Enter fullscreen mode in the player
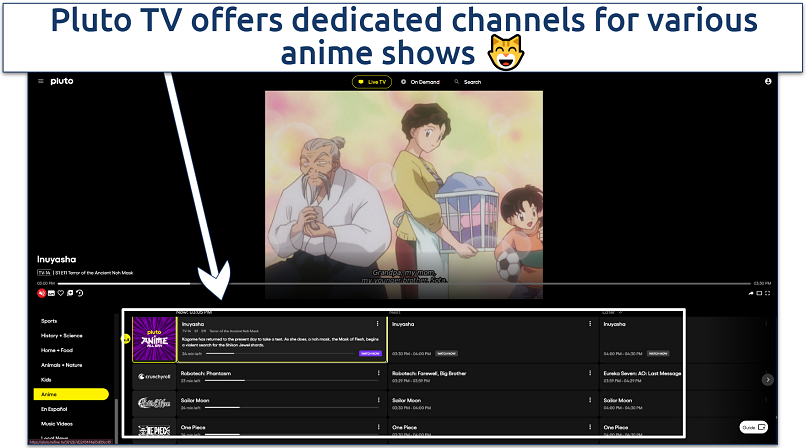The height and width of the screenshot is (448, 806). pos(767,293)
